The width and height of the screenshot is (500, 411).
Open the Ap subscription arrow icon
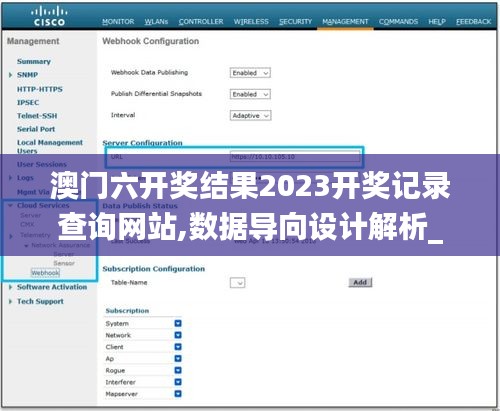point(178,359)
